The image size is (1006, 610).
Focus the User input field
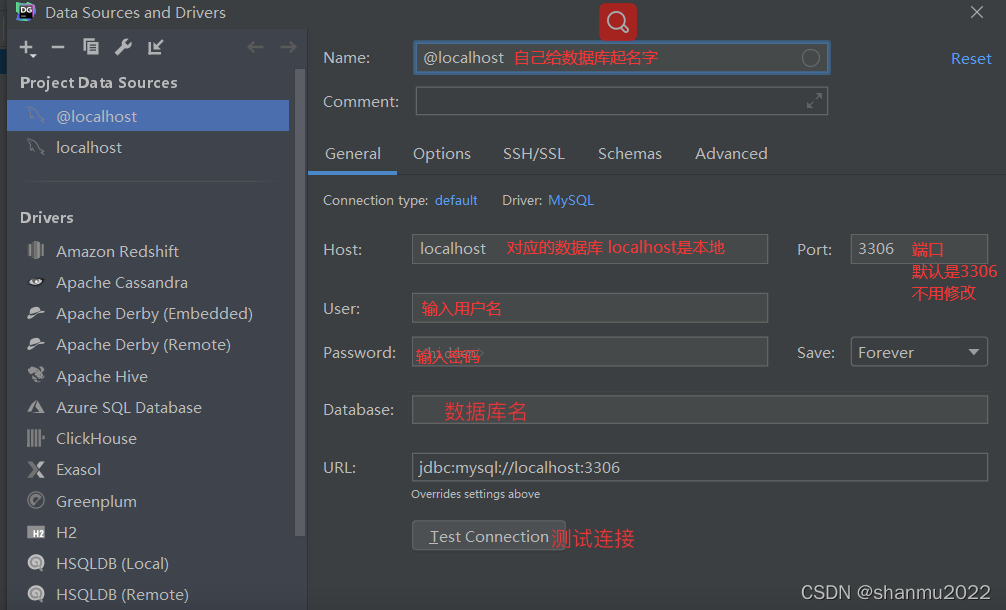[x=590, y=308]
